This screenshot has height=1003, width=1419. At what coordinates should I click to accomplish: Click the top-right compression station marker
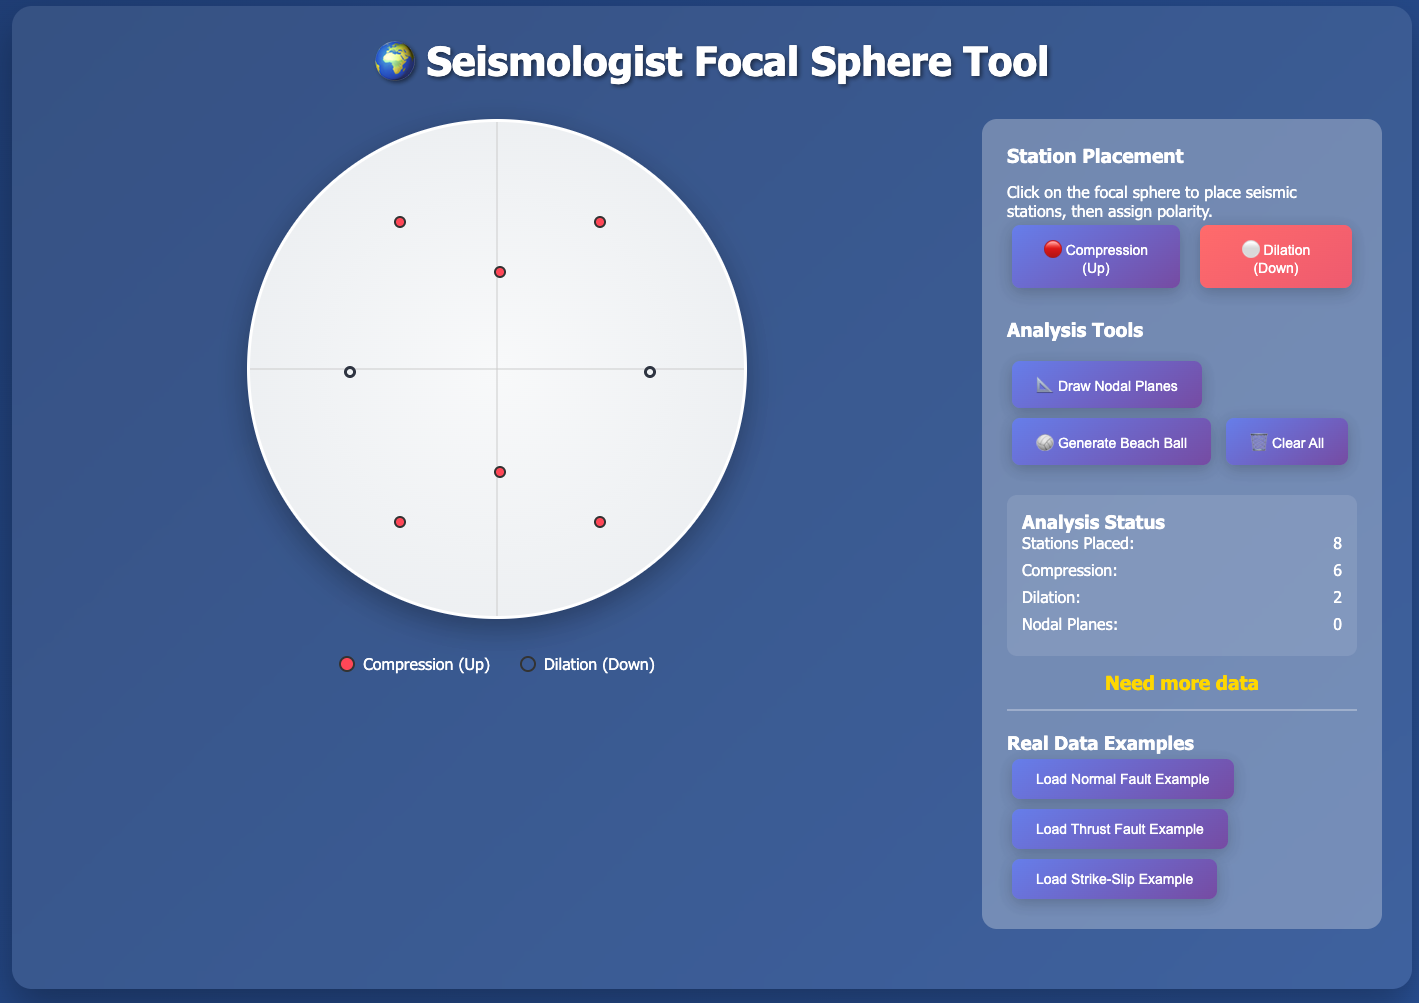point(600,222)
